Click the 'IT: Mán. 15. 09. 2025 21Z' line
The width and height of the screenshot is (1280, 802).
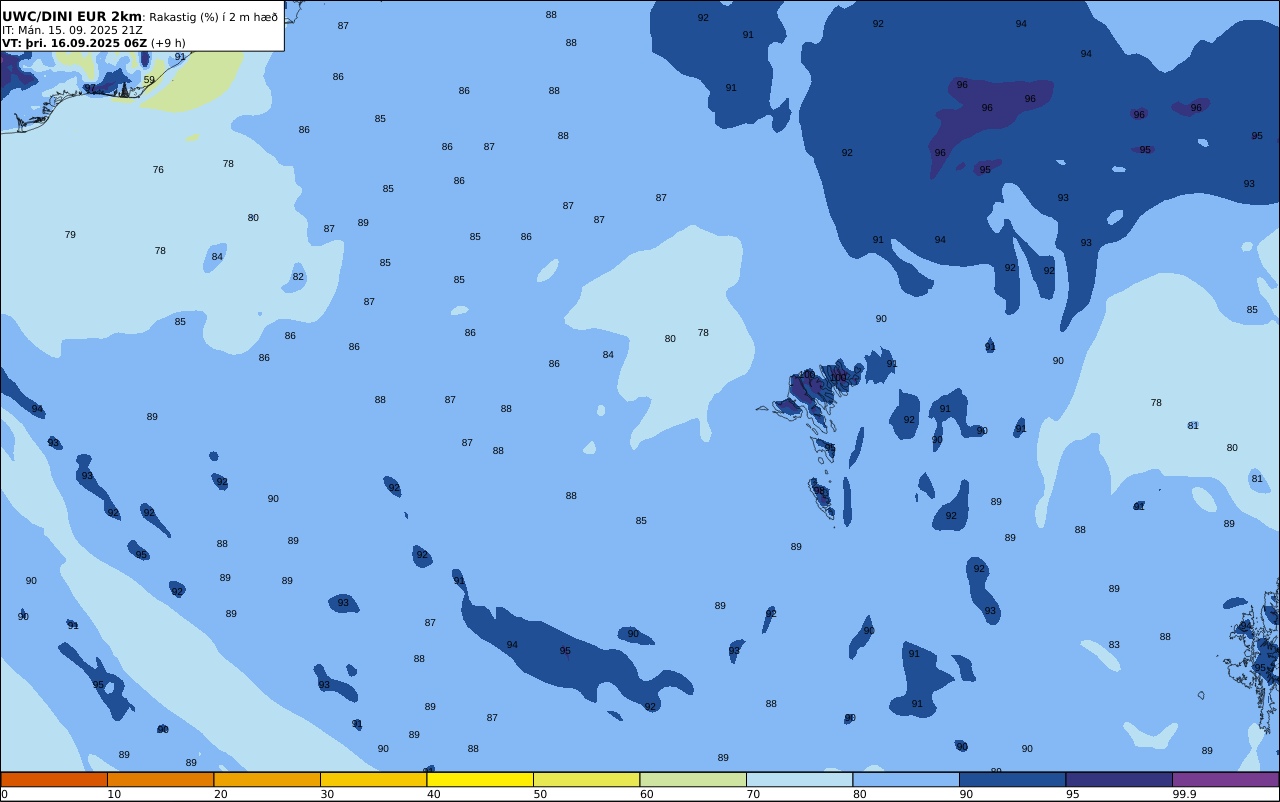72,30
